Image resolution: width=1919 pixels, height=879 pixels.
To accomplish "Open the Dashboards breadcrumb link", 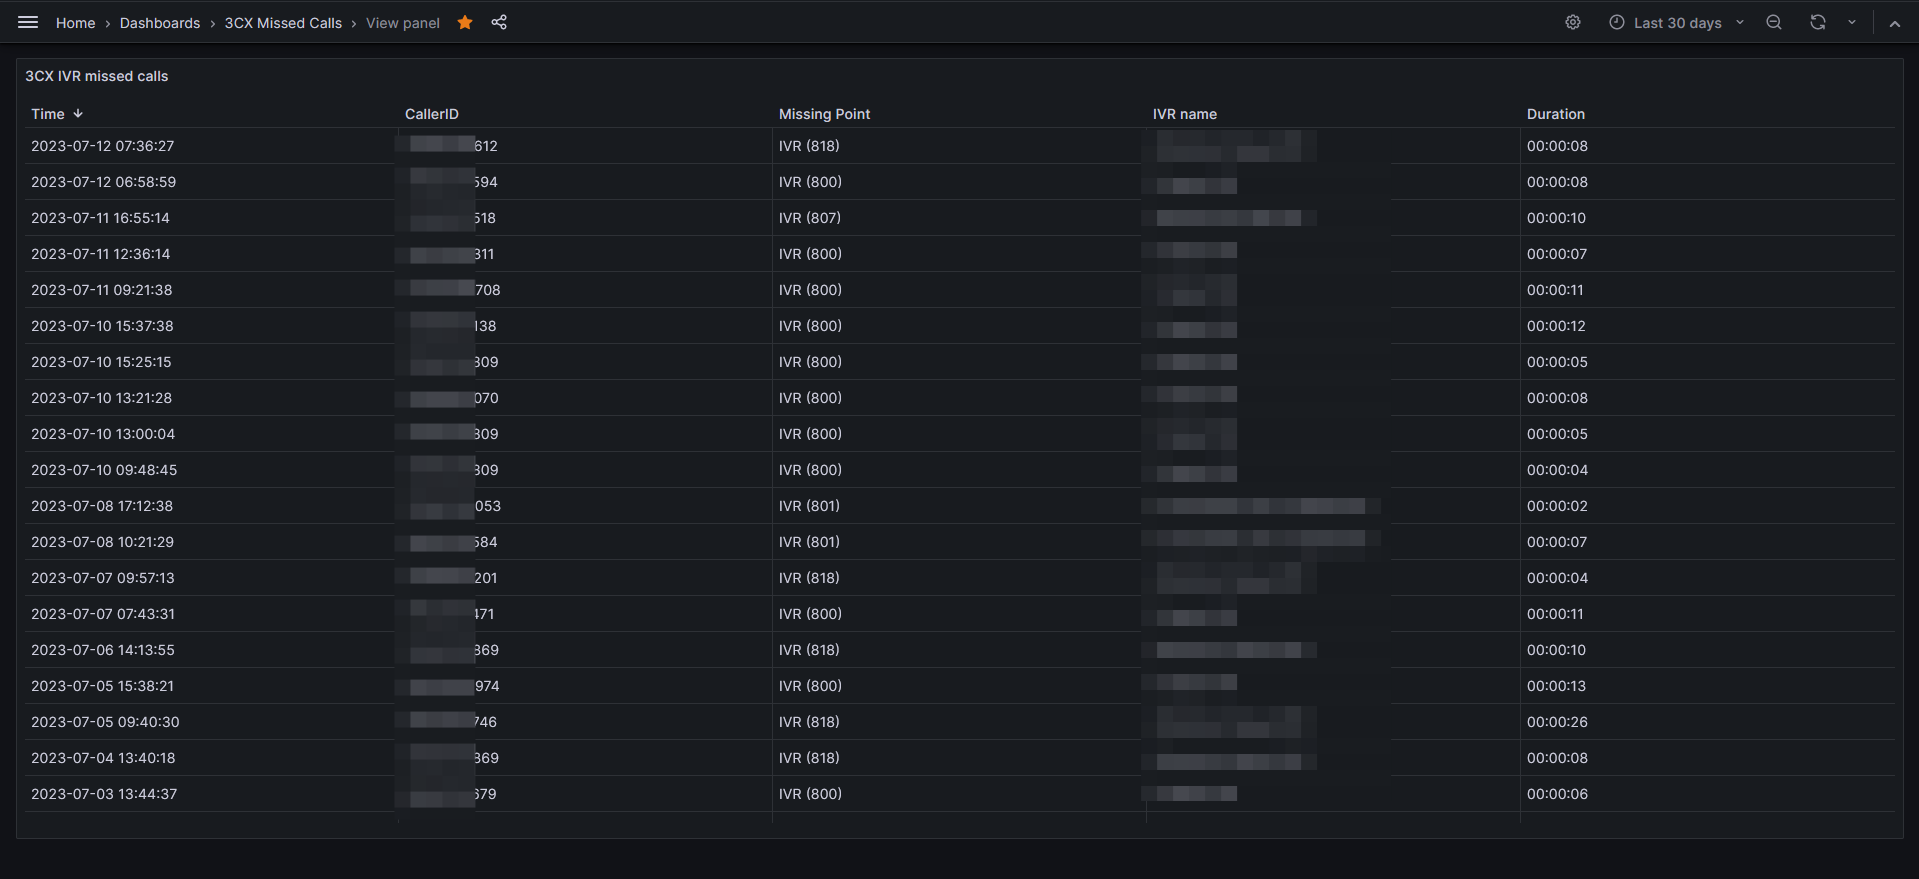I will pos(159,22).
